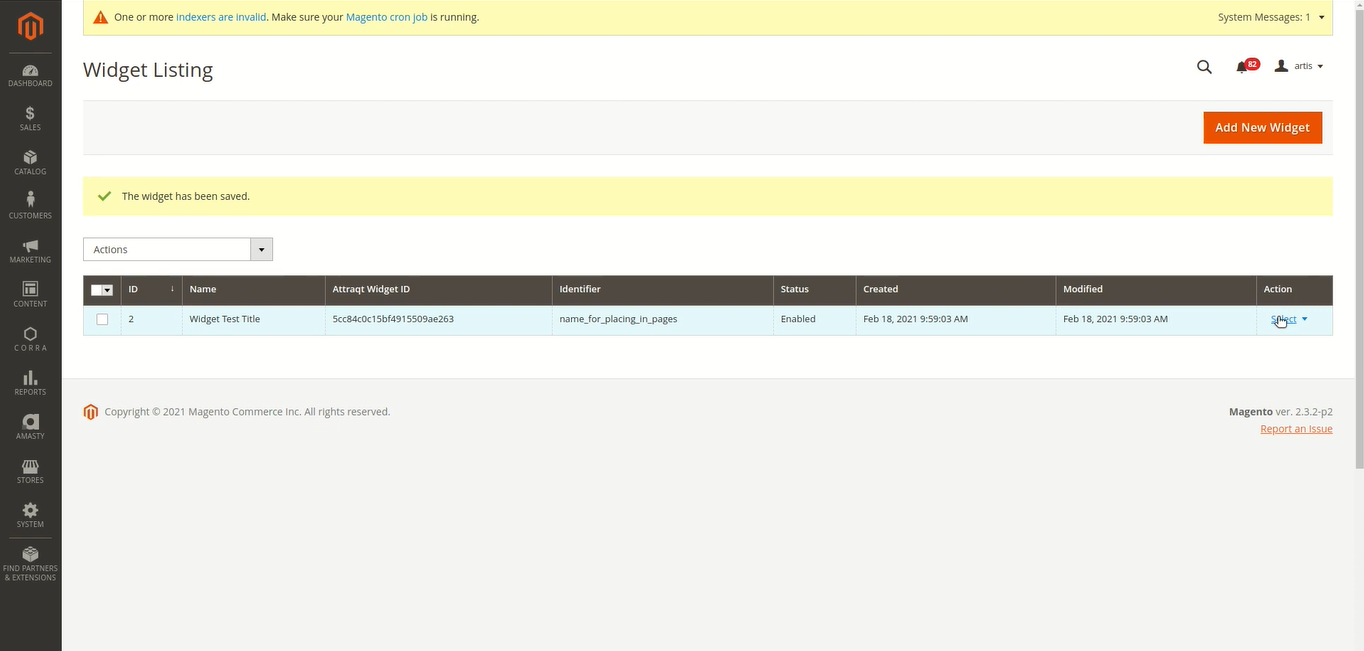This screenshot has height=651, width=1364.
Task: Click the Add New Widget button
Action: point(1262,127)
